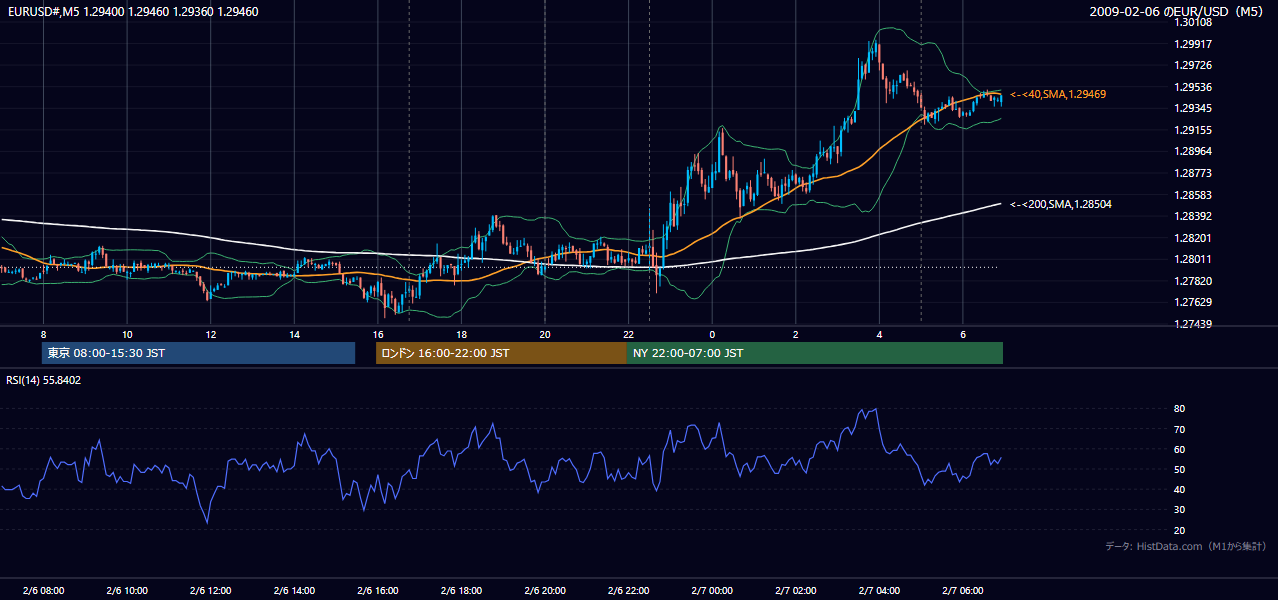
Task: Click the 2/6 20:00 bottom time label
Action: pyautogui.click(x=545, y=591)
